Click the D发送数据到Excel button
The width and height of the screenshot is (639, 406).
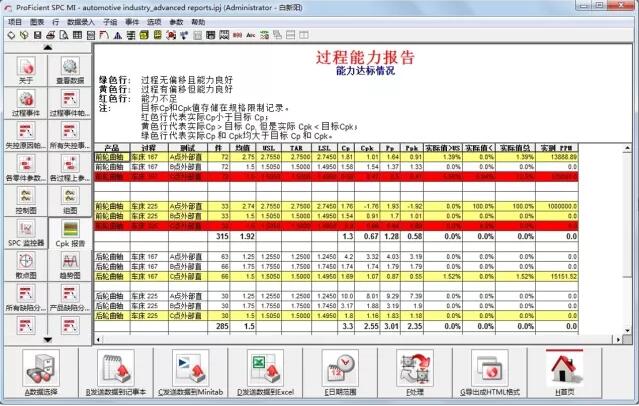pos(265,373)
